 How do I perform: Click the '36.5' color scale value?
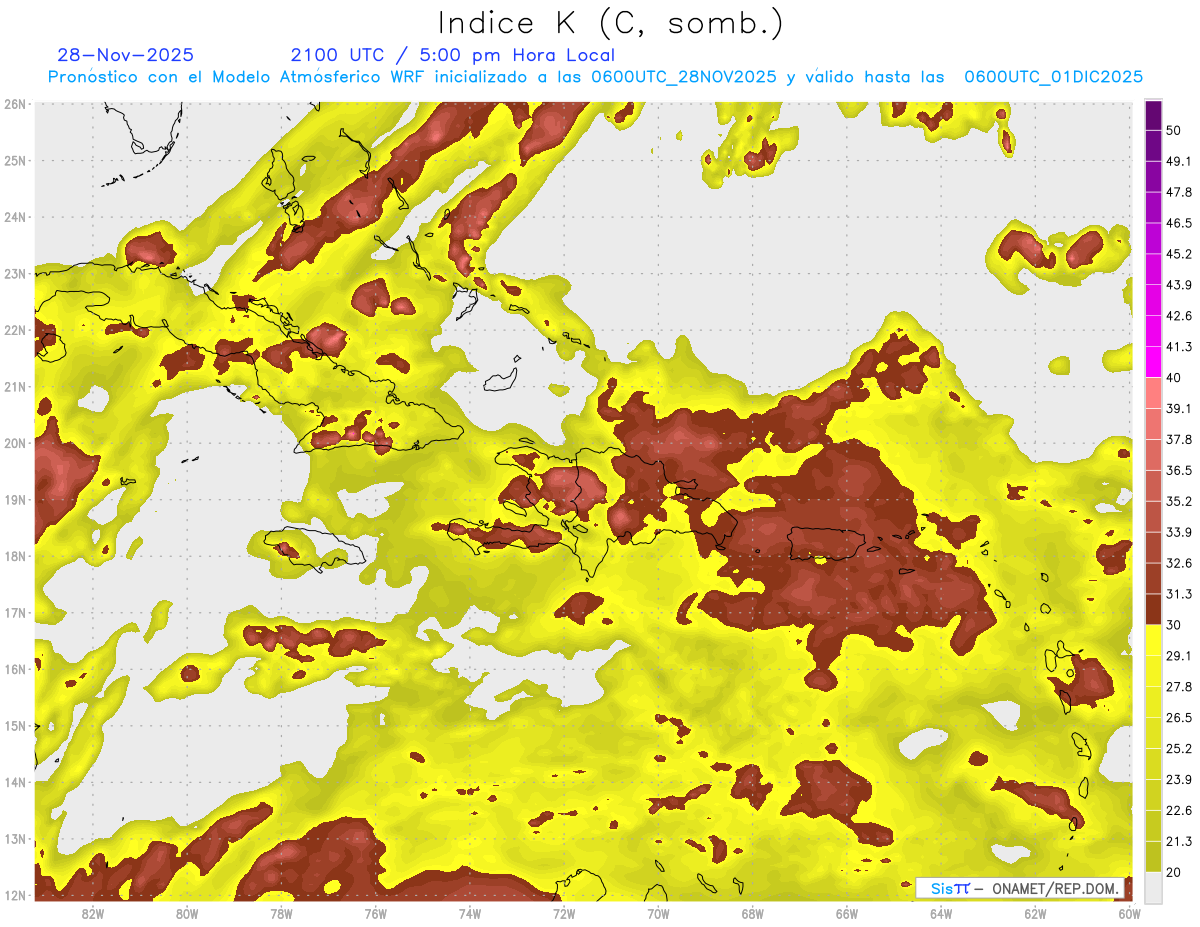click(1178, 470)
